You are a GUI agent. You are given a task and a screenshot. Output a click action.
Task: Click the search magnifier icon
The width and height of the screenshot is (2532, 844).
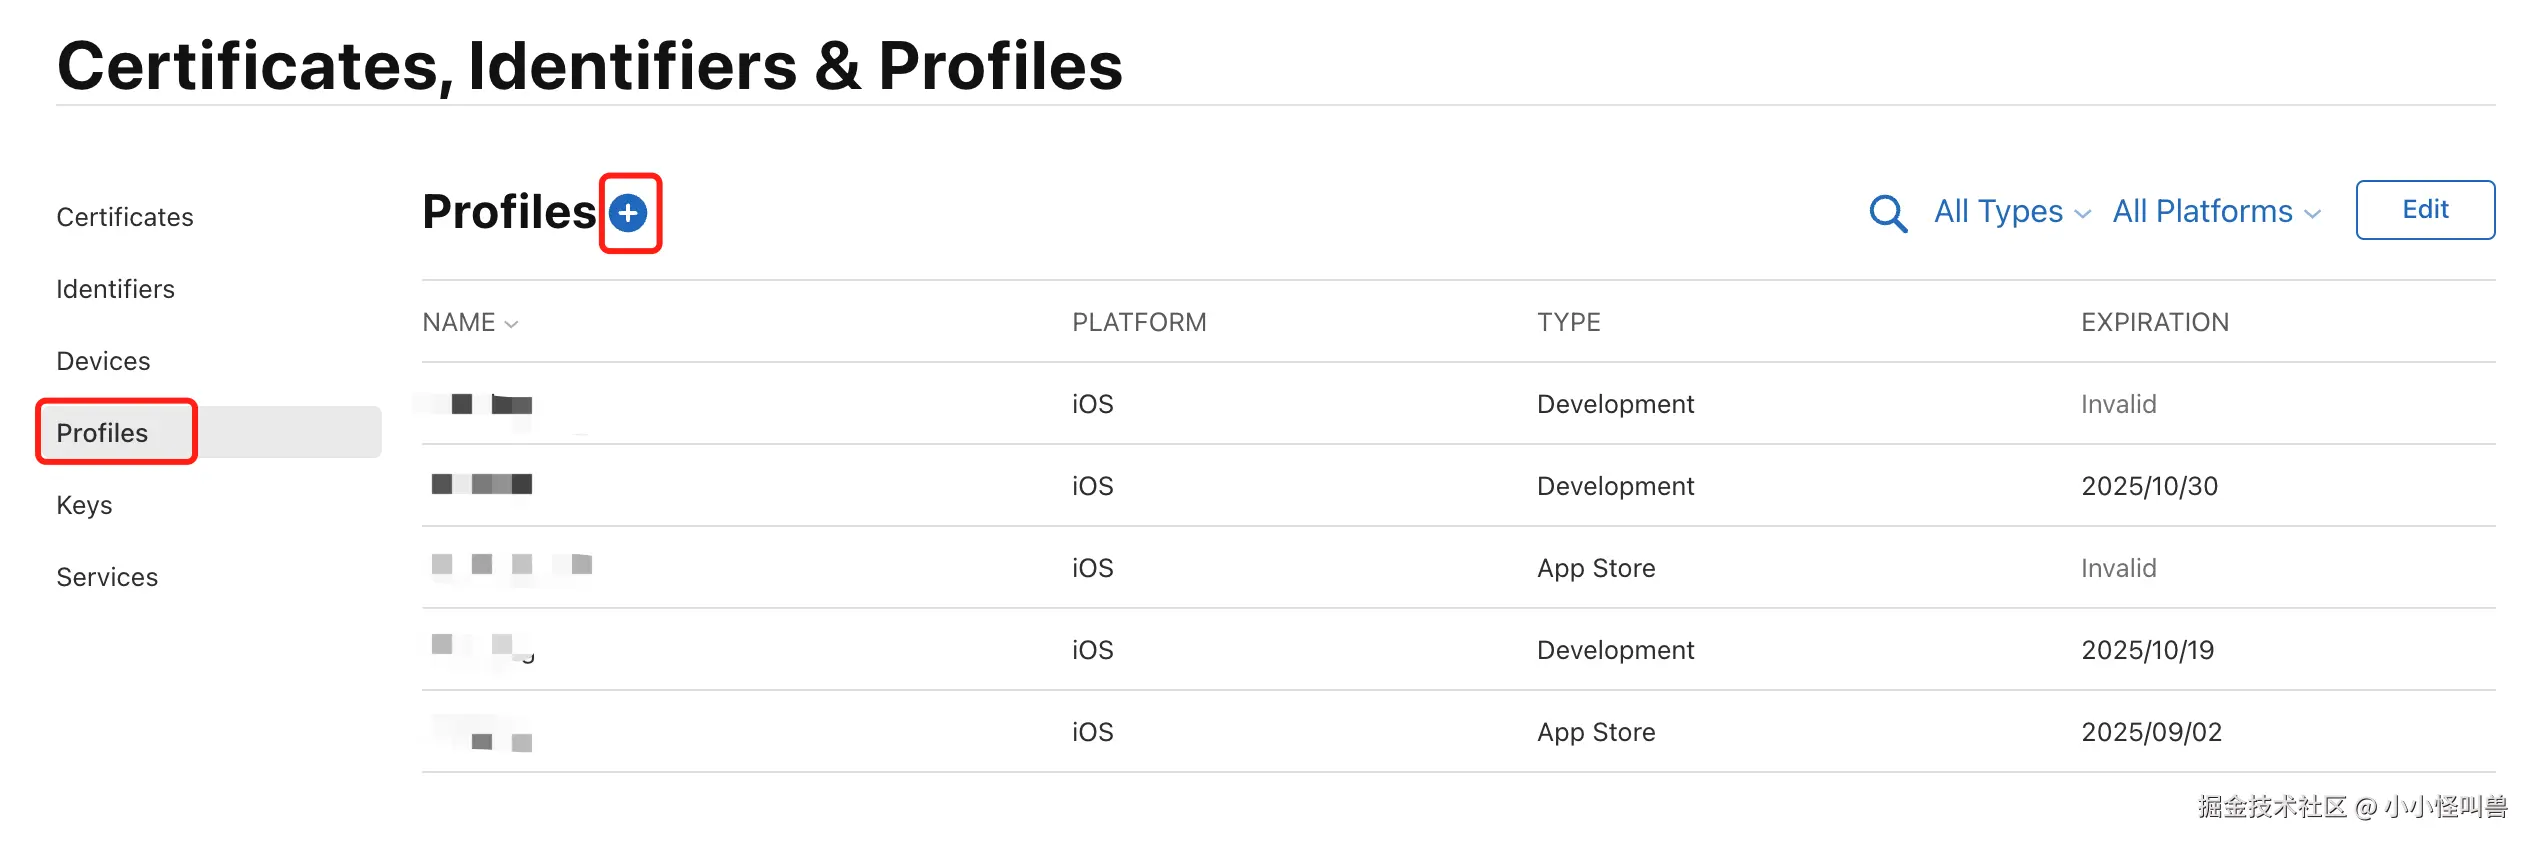(1887, 213)
